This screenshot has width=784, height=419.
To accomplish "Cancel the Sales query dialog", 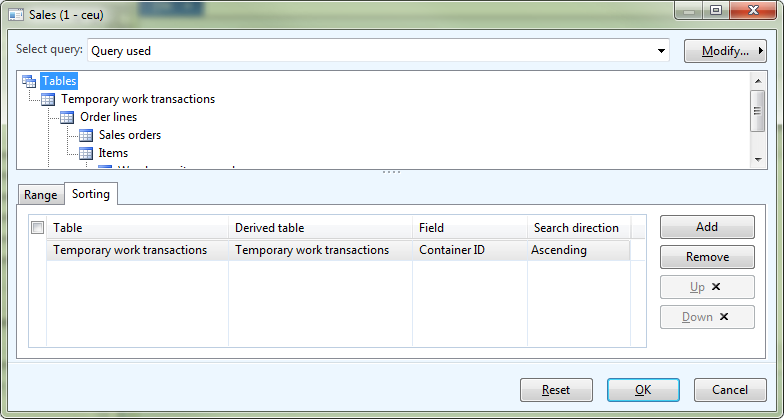I will click(730, 390).
